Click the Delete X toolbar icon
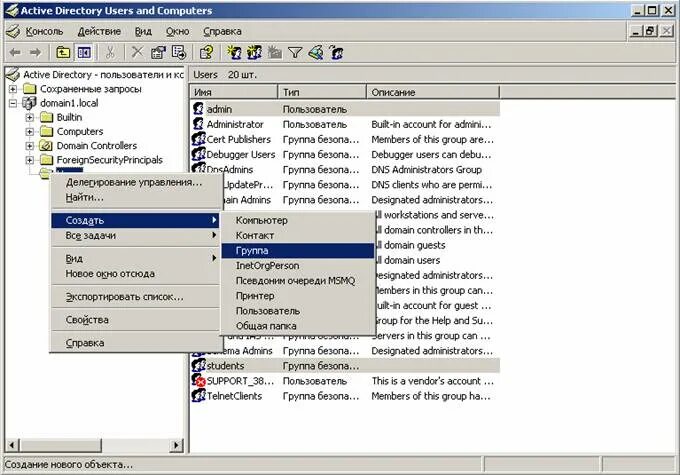Screen dimensions: 680x475 (x=137, y=53)
